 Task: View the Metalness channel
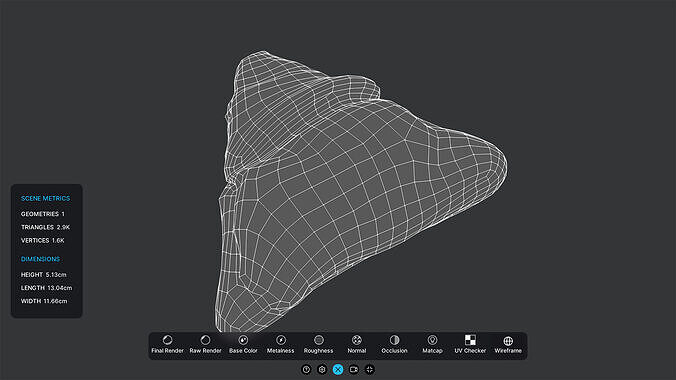[x=281, y=345]
